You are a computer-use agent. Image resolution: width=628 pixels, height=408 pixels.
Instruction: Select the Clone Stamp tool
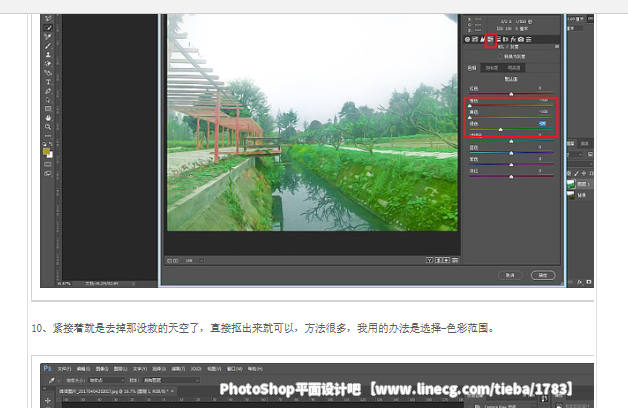(x=48, y=54)
